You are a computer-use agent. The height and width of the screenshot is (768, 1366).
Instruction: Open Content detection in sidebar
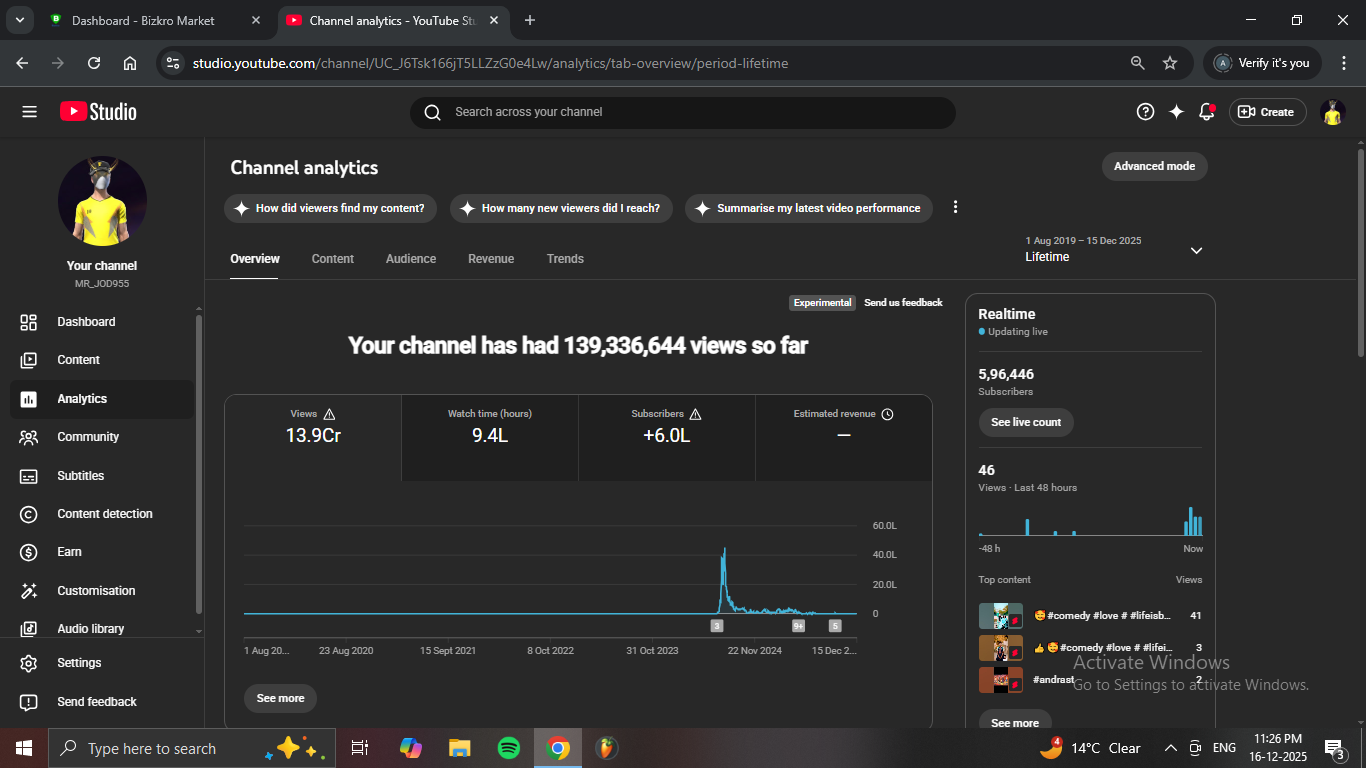click(x=104, y=514)
